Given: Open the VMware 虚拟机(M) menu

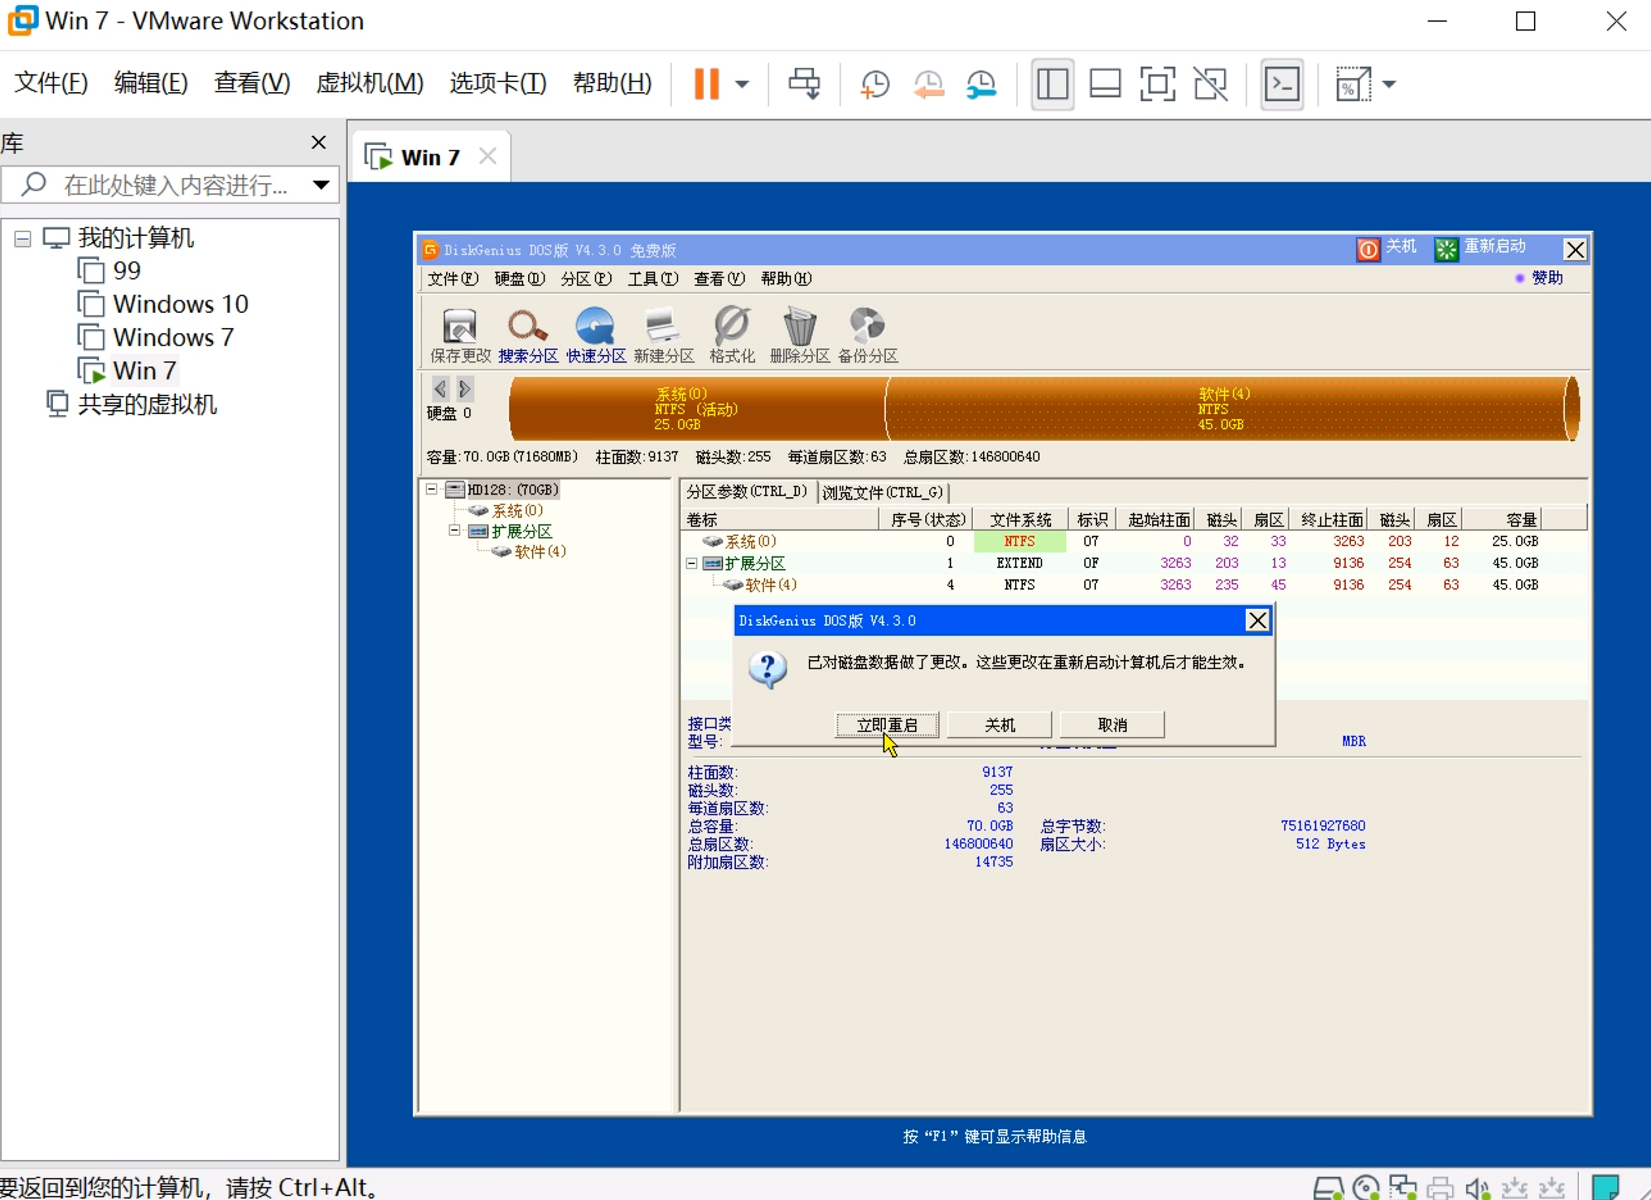Looking at the screenshot, I should (370, 83).
